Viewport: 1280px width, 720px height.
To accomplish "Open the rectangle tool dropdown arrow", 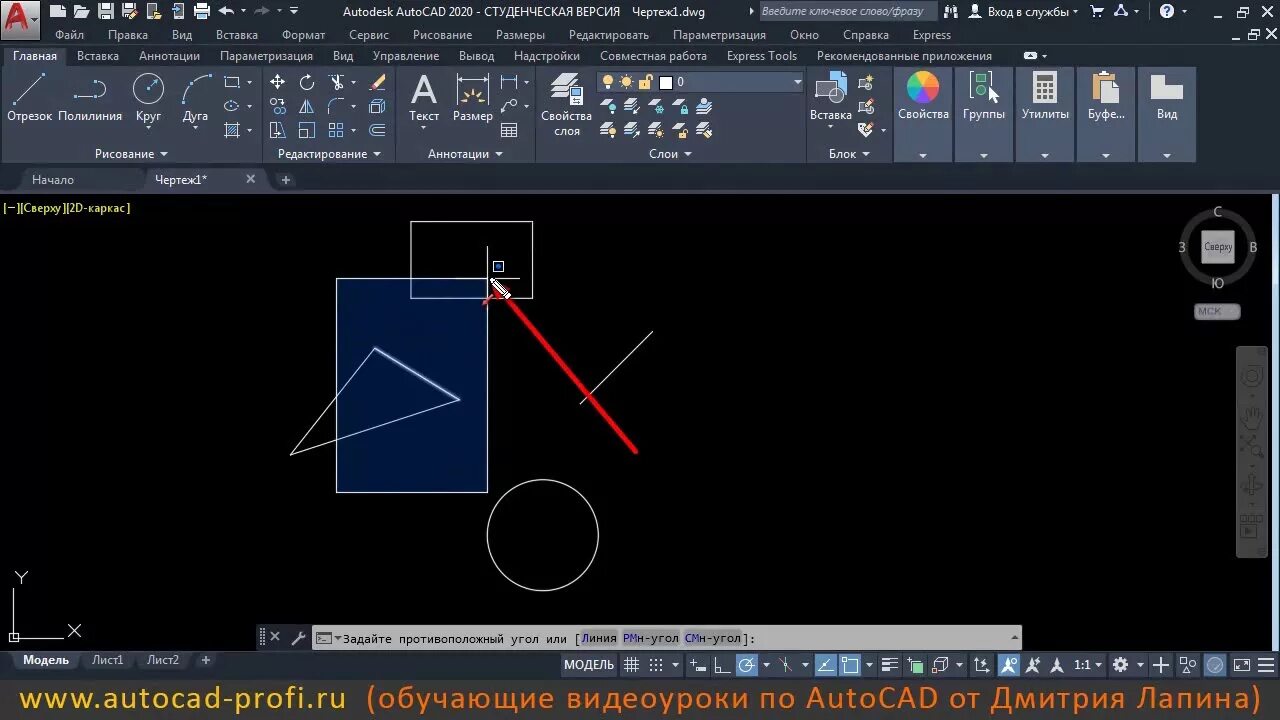I will pos(249,82).
